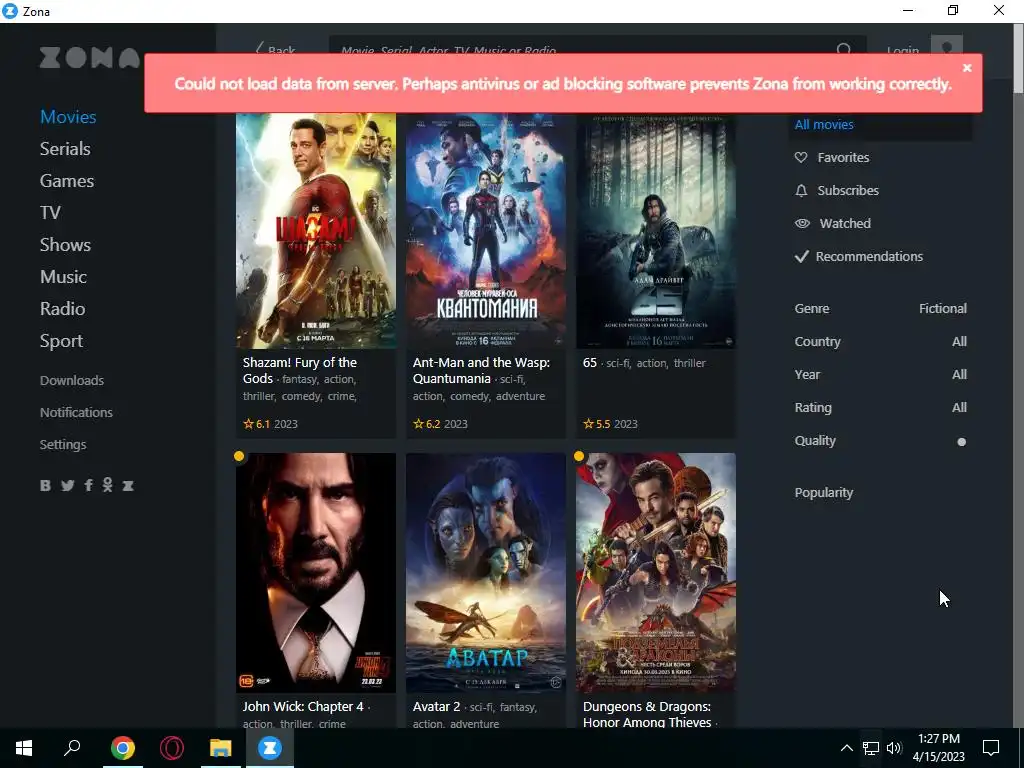The height and width of the screenshot is (768, 1024).
Task: Click the Shazam! Fury of the Gods title
Action: pos(300,370)
